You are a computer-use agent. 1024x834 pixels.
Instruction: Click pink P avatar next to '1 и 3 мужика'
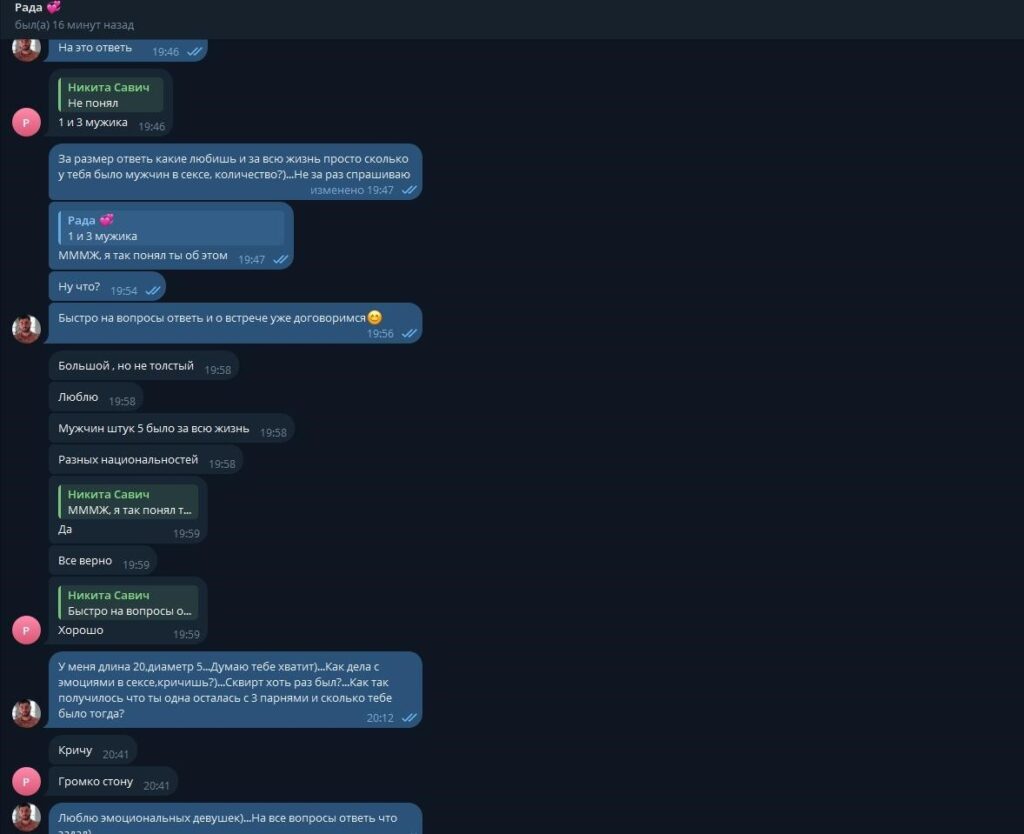tap(26, 122)
